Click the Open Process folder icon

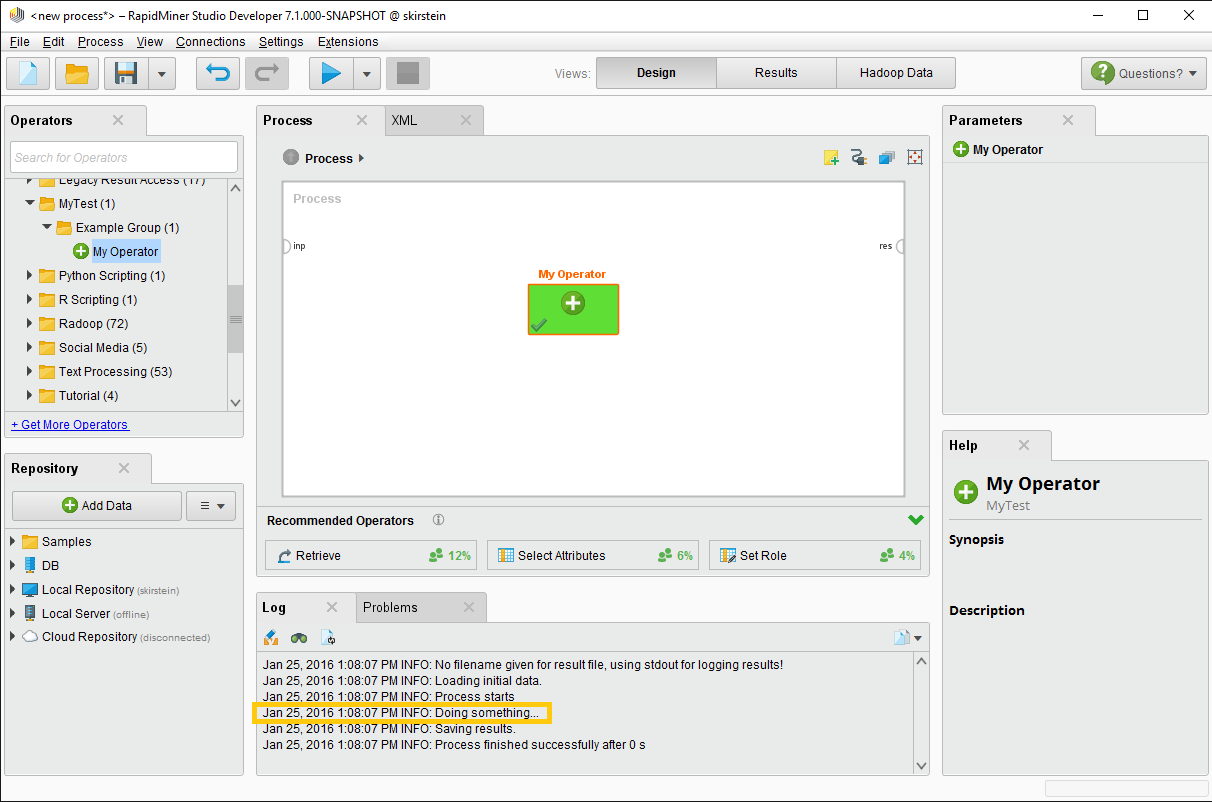(77, 74)
